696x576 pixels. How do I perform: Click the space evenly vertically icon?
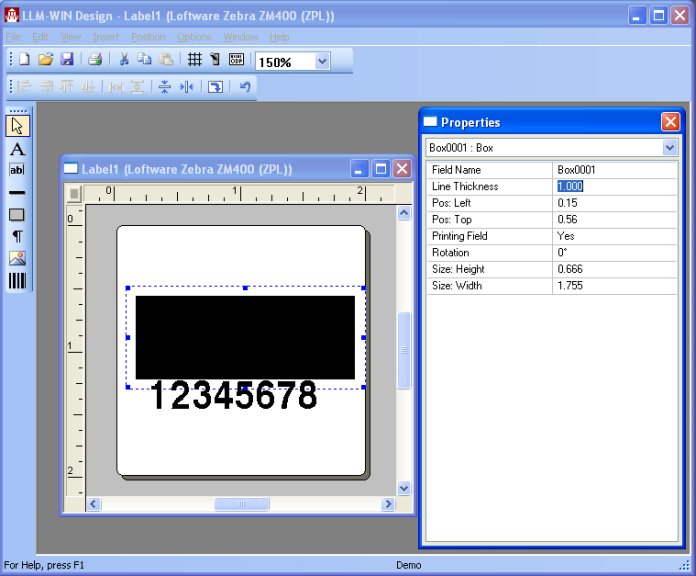138,87
